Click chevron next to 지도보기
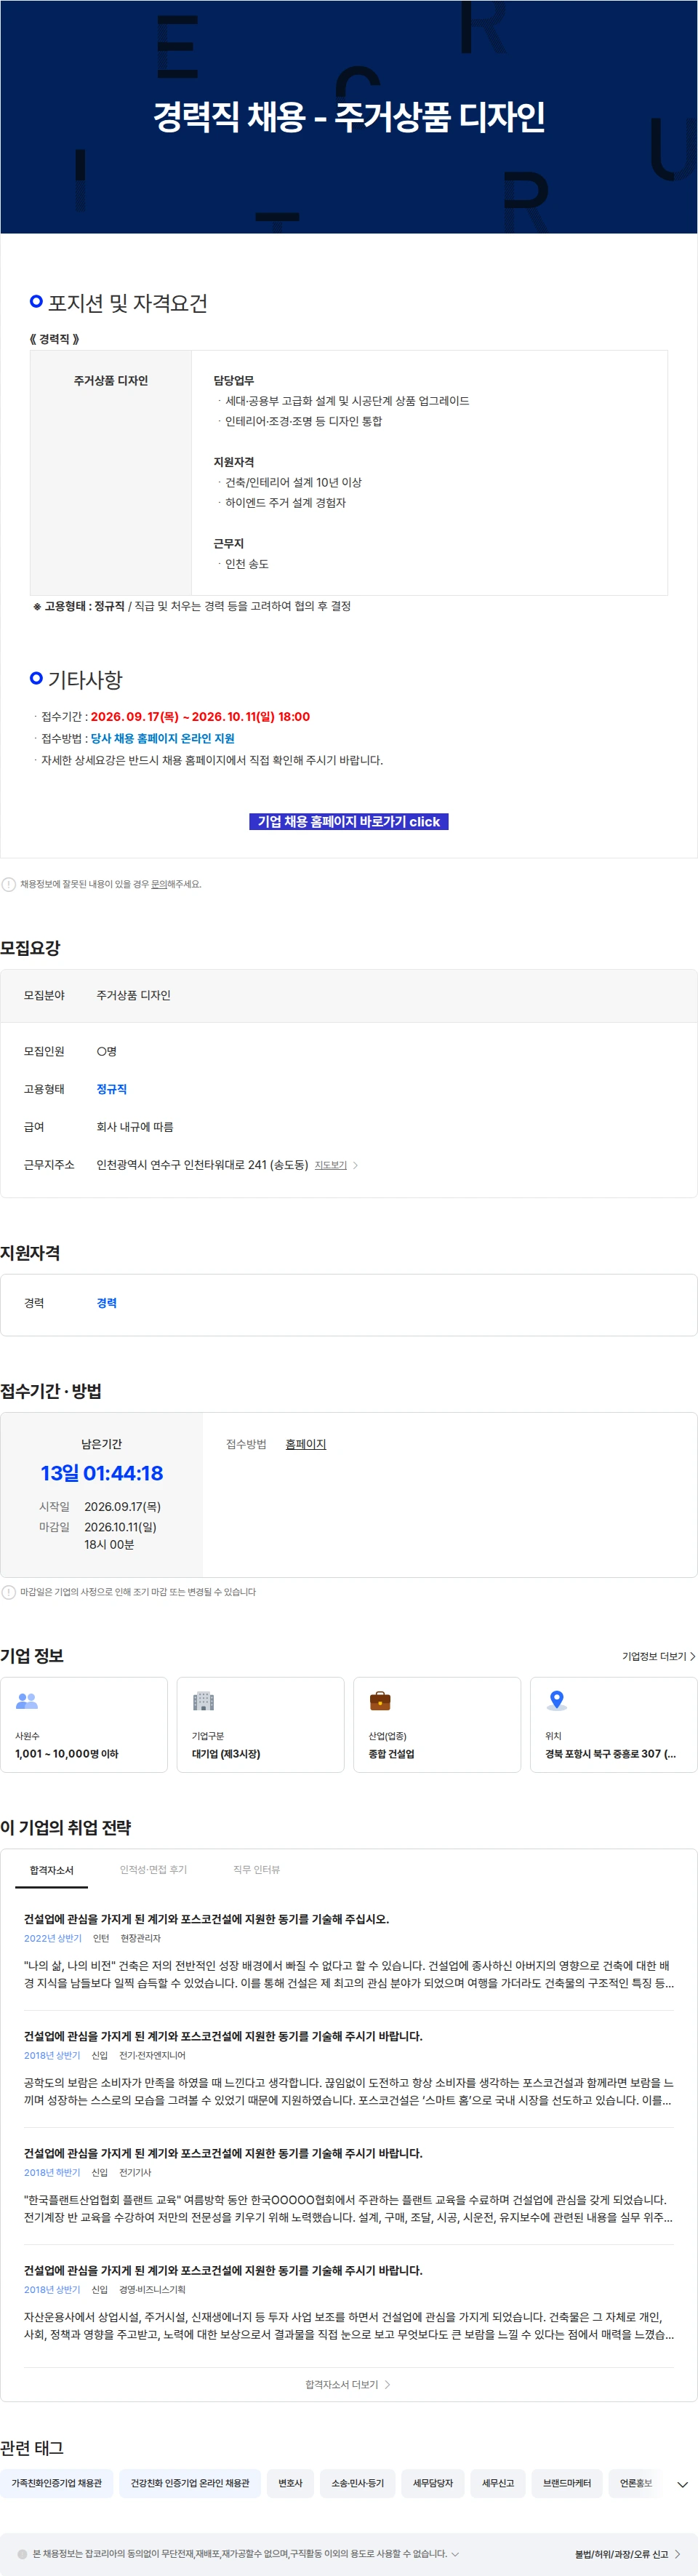This screenshot has height=2576, width=698. (356, 1165)
